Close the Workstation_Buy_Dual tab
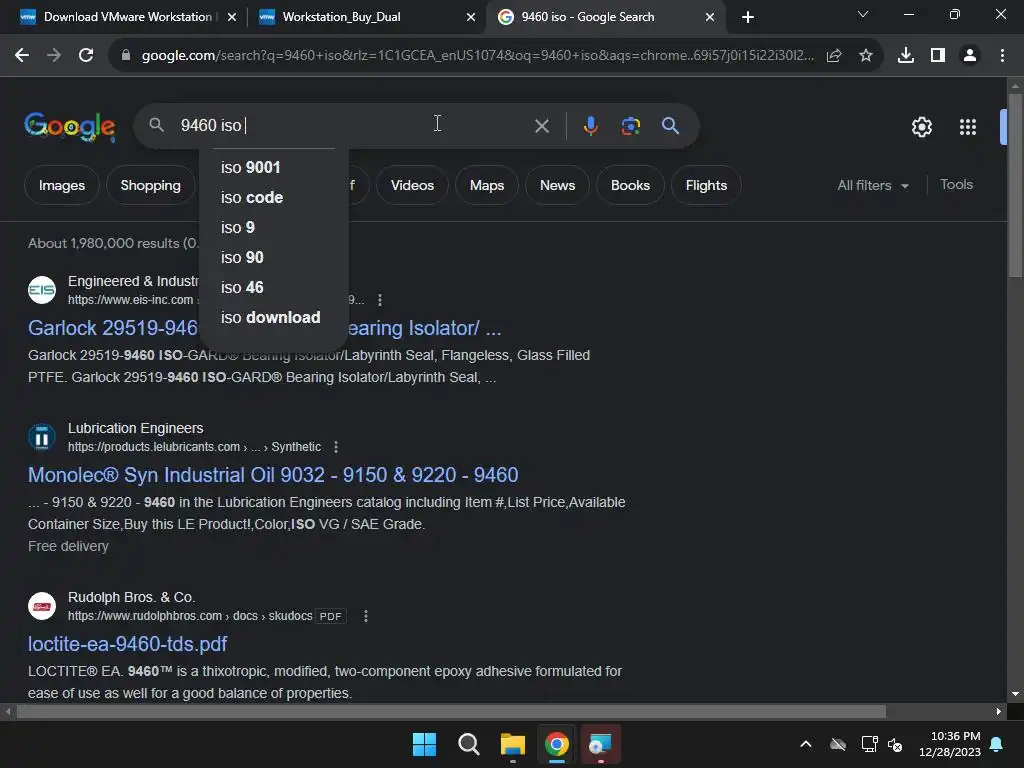 [471, 17]
